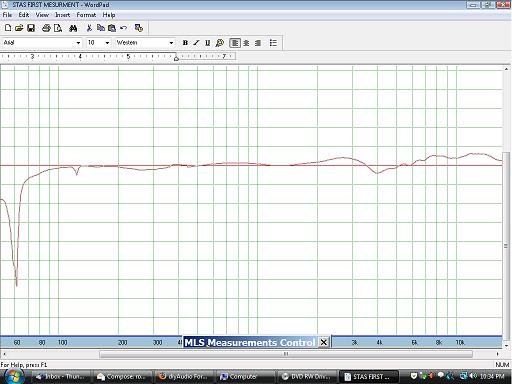This screenshot has height=384, width=512.
Task: Expand the Western script dropdown
Action: pyautogui.click(x=171, y=43)
